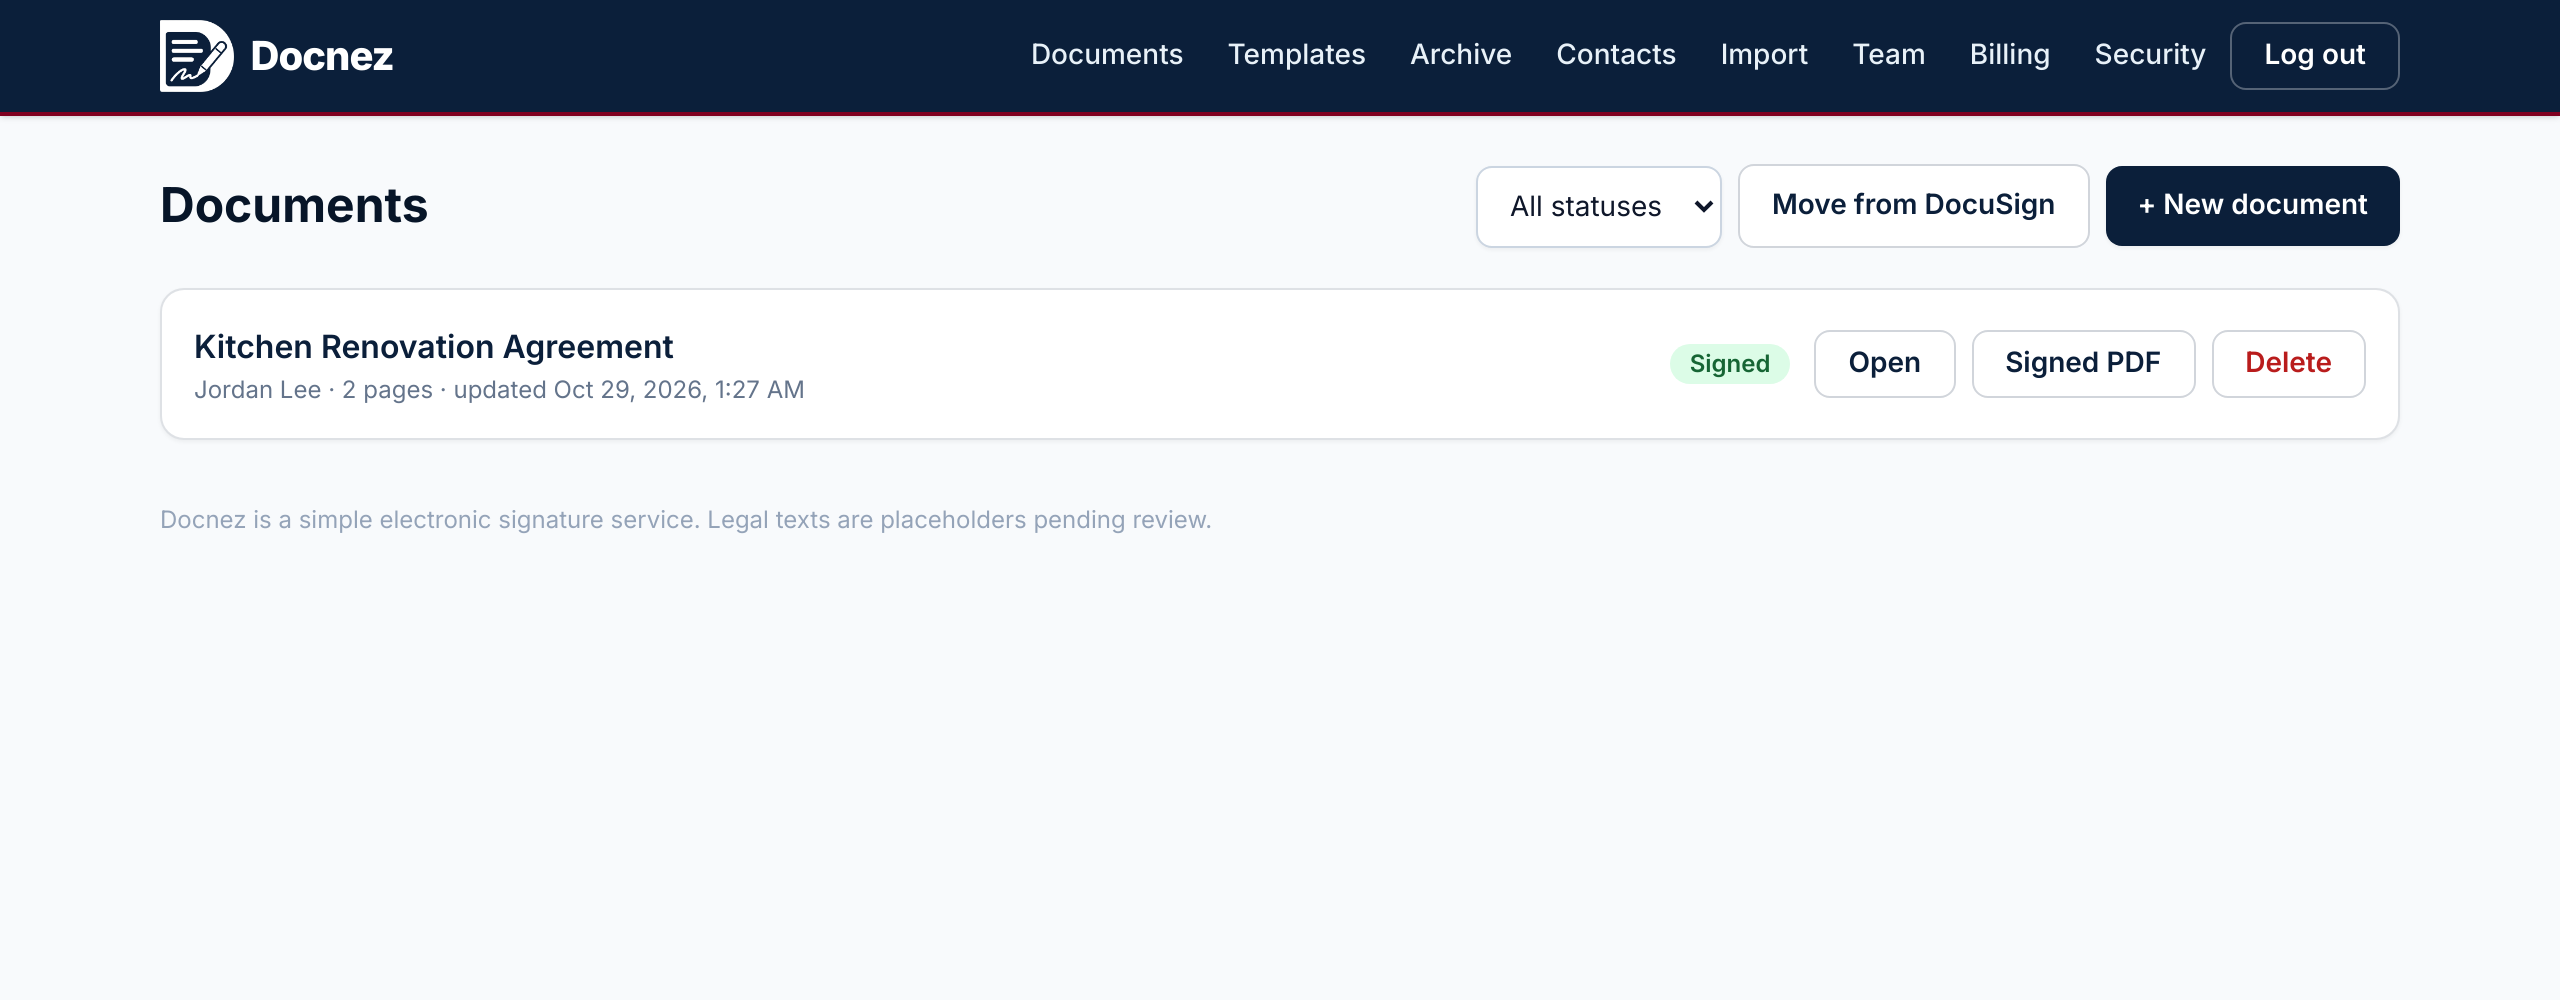Open Billing settings
The width and height of the screenshot is (2560, 1000).
pos(2010,55)
